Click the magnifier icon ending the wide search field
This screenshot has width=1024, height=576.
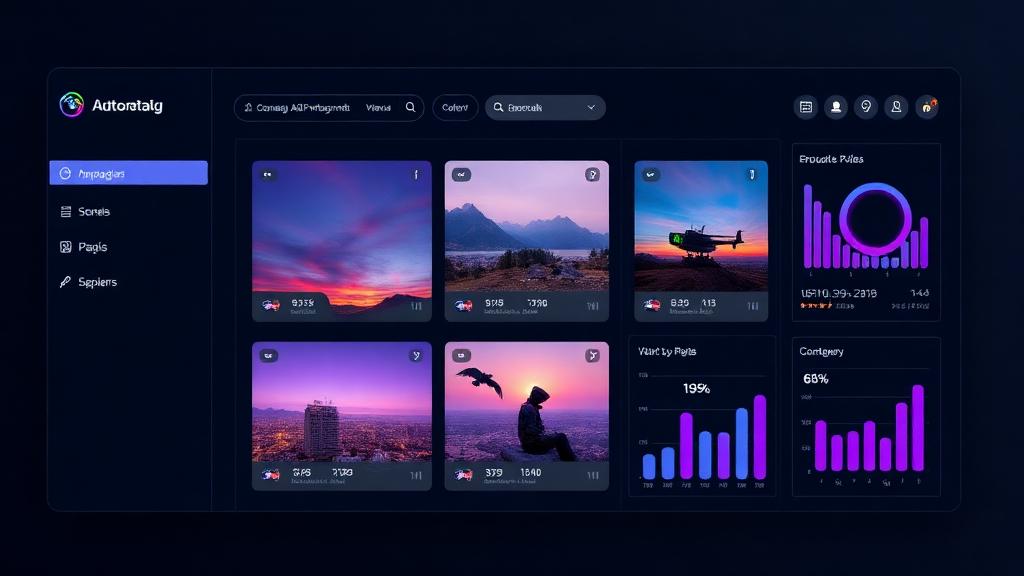coord(410,107)
